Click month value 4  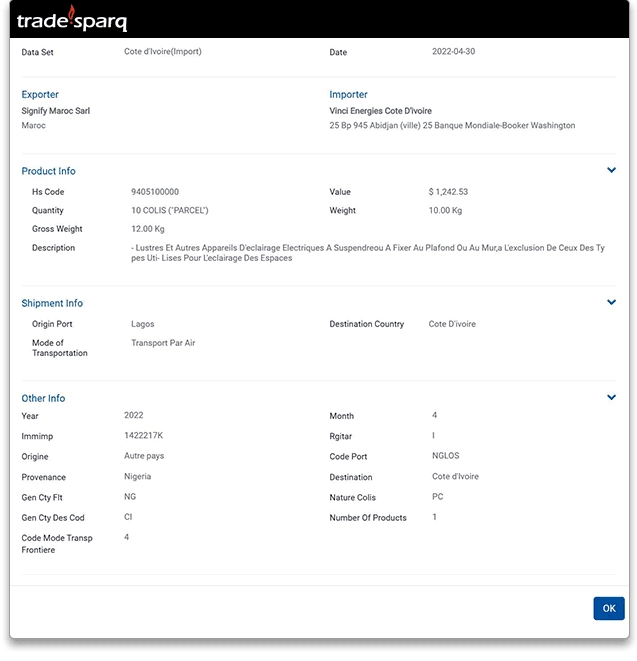pos(434,415)
